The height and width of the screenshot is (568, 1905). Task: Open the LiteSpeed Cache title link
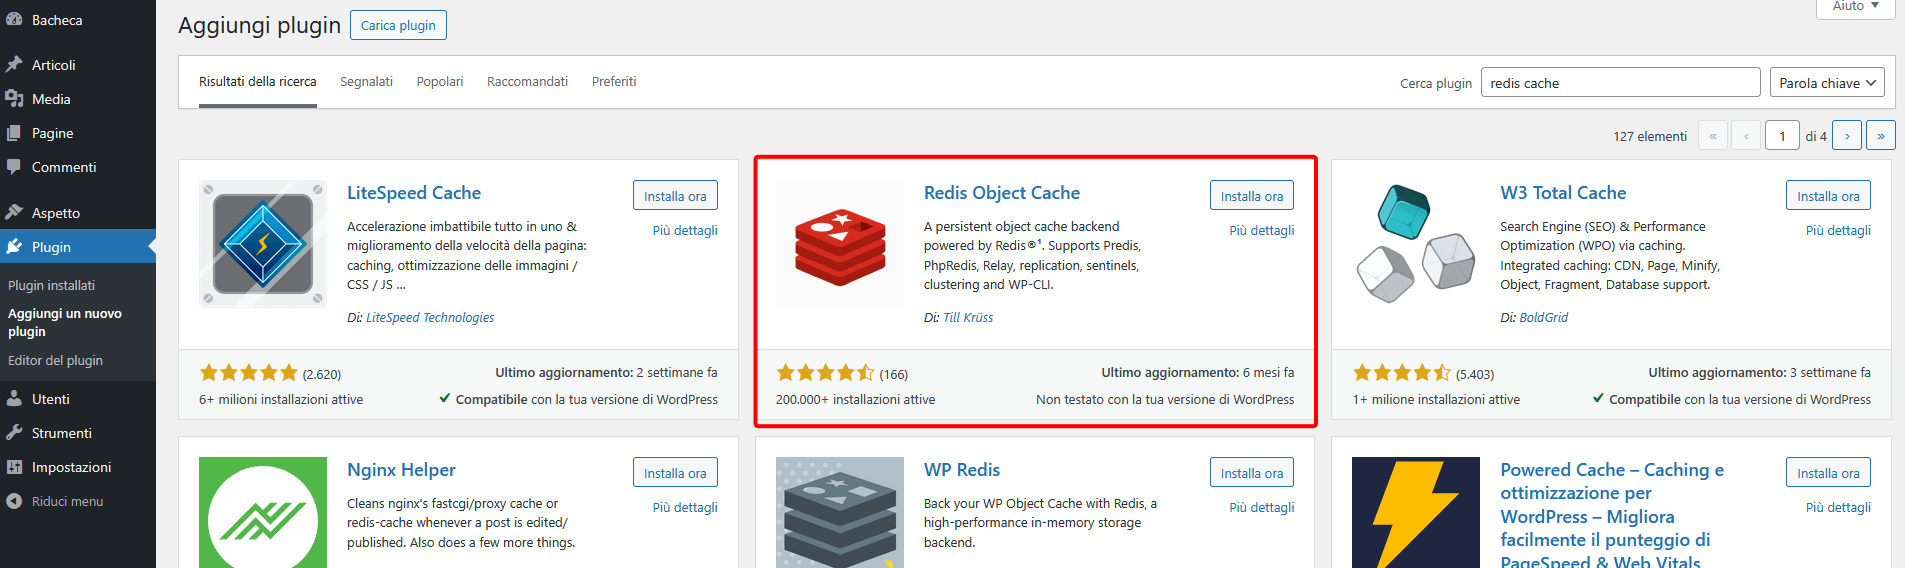coord(414,193)
